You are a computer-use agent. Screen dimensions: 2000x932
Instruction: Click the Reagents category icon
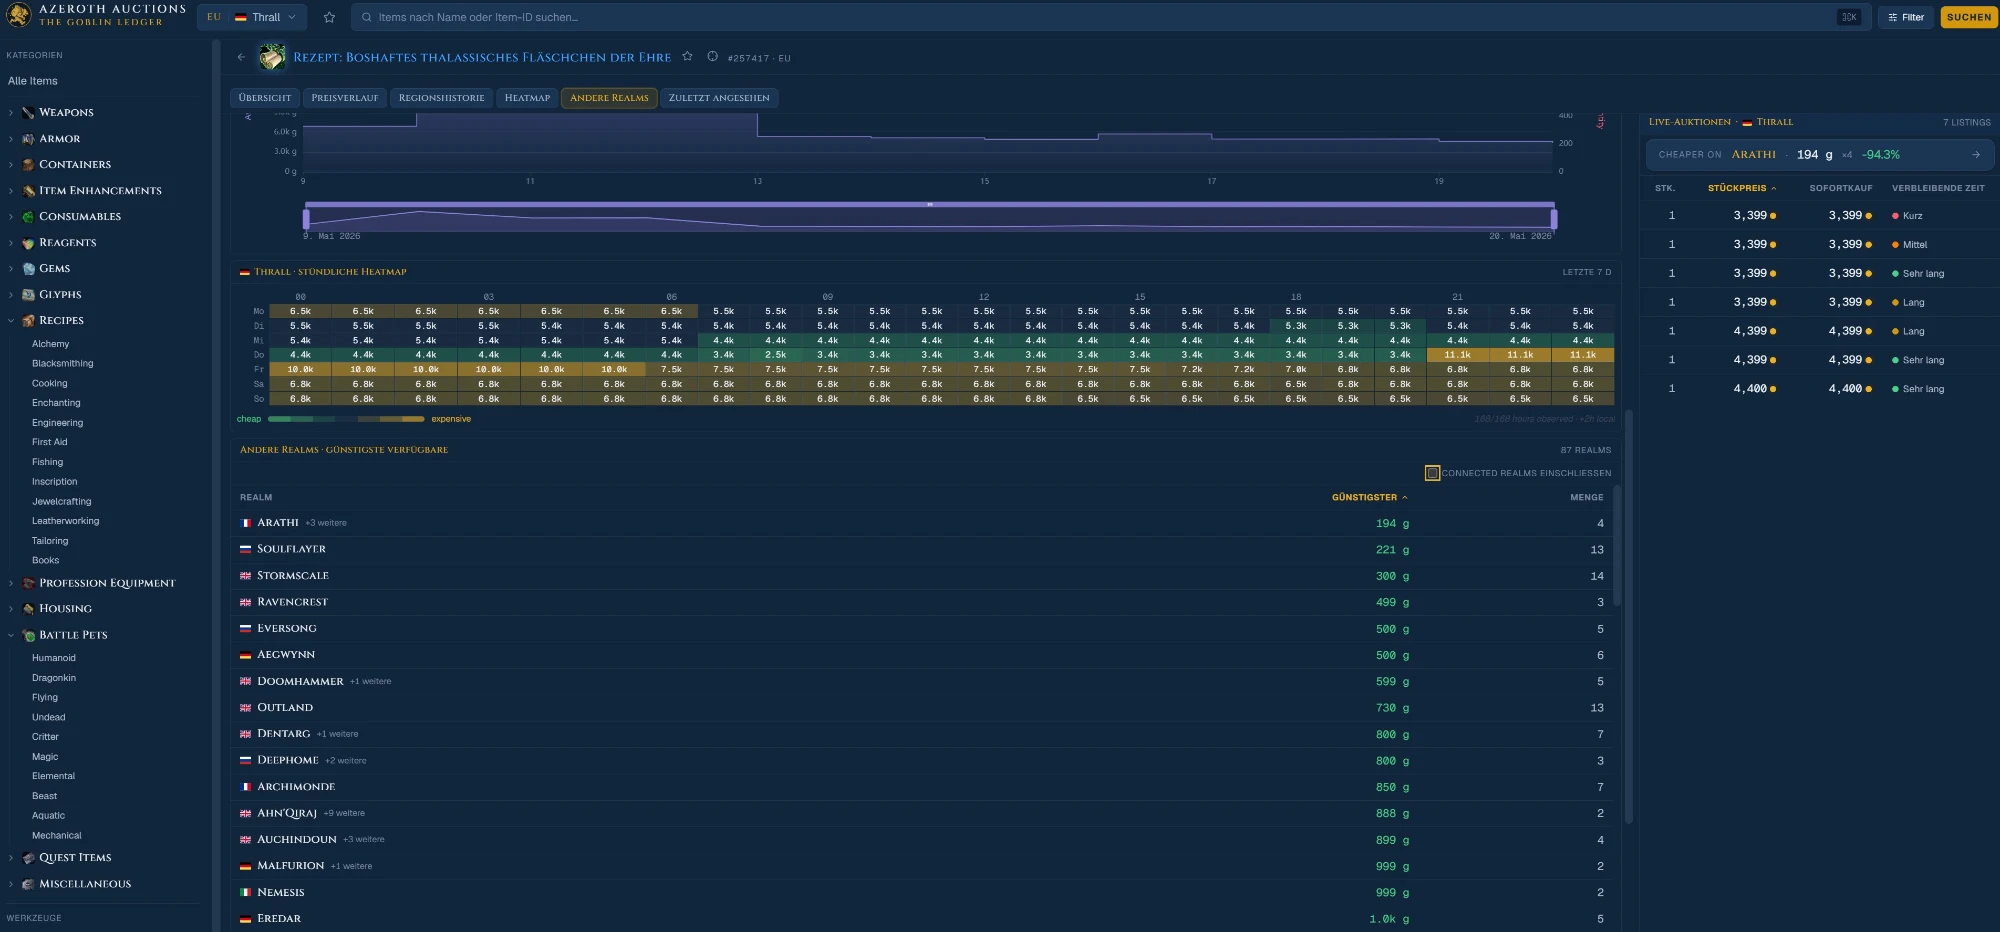pos(28,243)
